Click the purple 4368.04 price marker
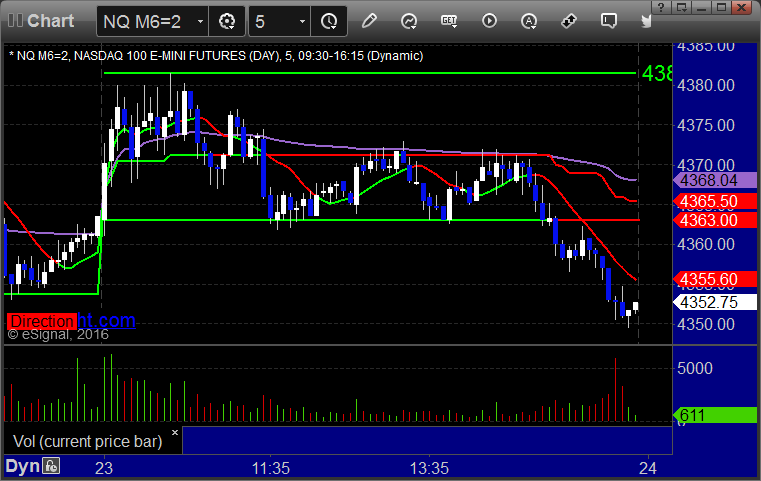This screenshot has width=761, height=481. click(715, 180)
